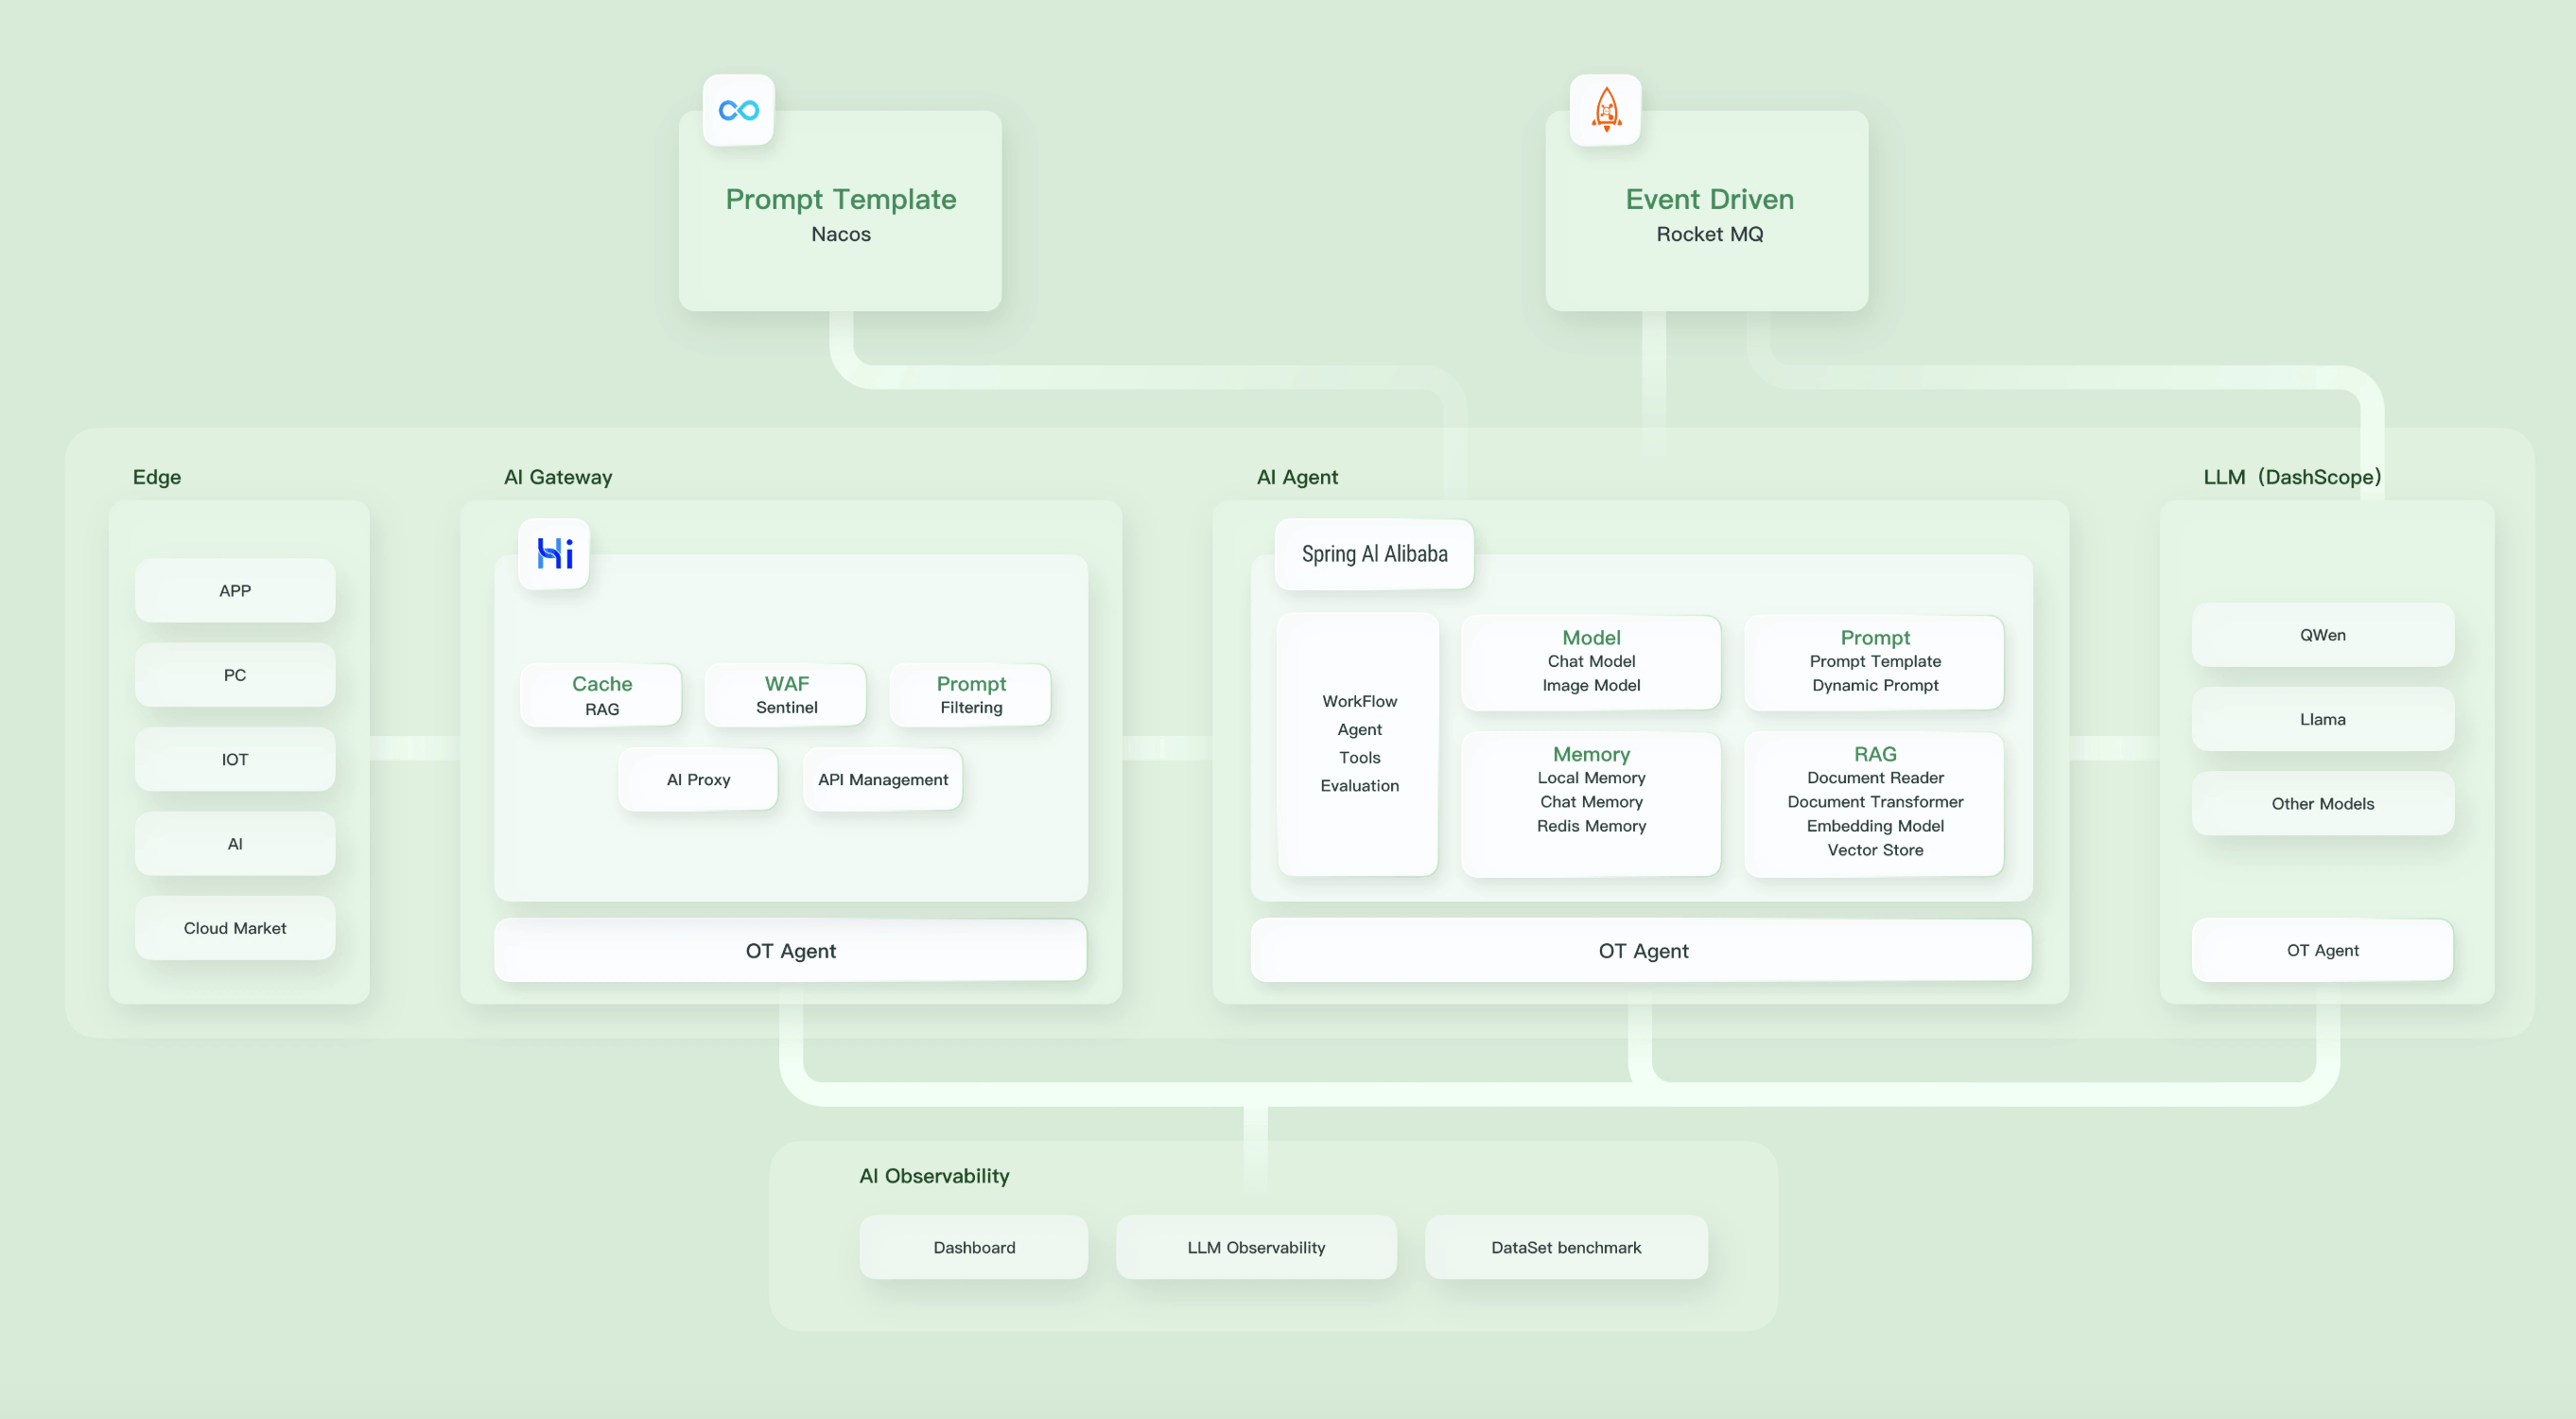
Task: Select the WAF Sentinel box
Action: coord(786,695)
